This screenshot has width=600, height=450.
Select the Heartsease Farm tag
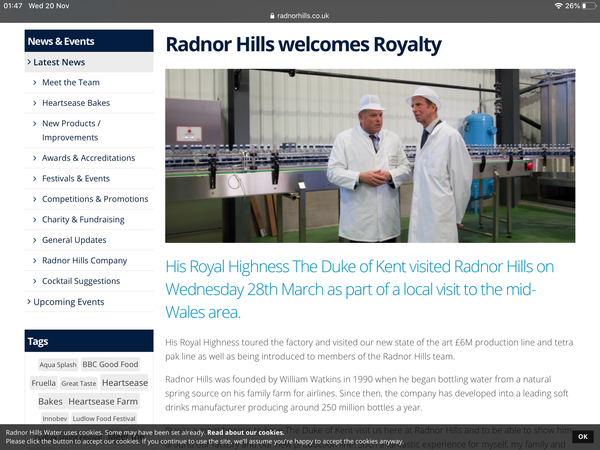click(x=103, y=401)
